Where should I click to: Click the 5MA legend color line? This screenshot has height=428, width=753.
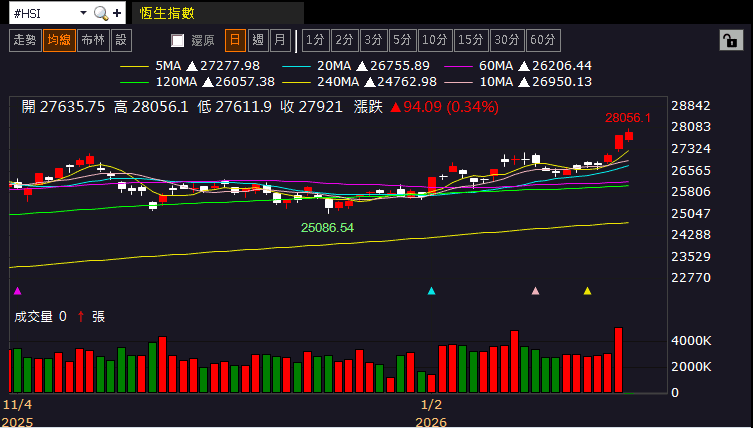click(134, 66)
